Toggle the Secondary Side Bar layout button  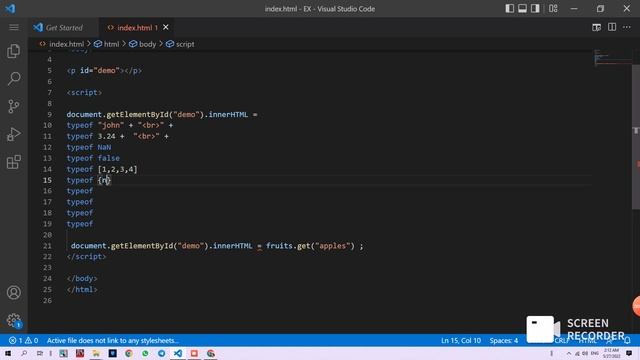click(535, 9)
